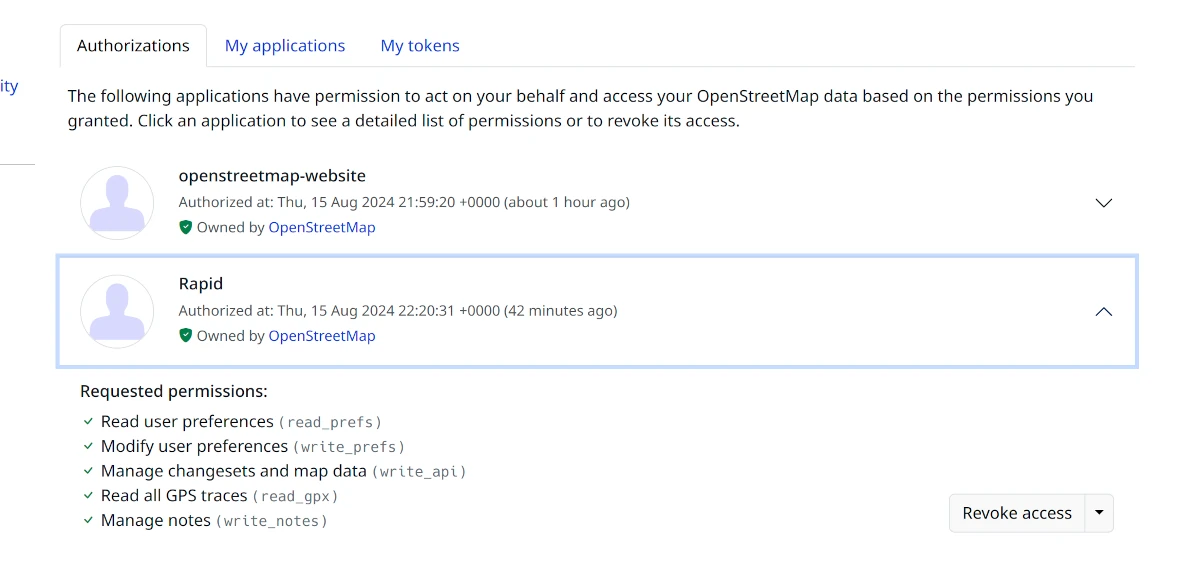Click the checkmark beside Manage notes
The image size is (1200, 582).
[88, 521]
